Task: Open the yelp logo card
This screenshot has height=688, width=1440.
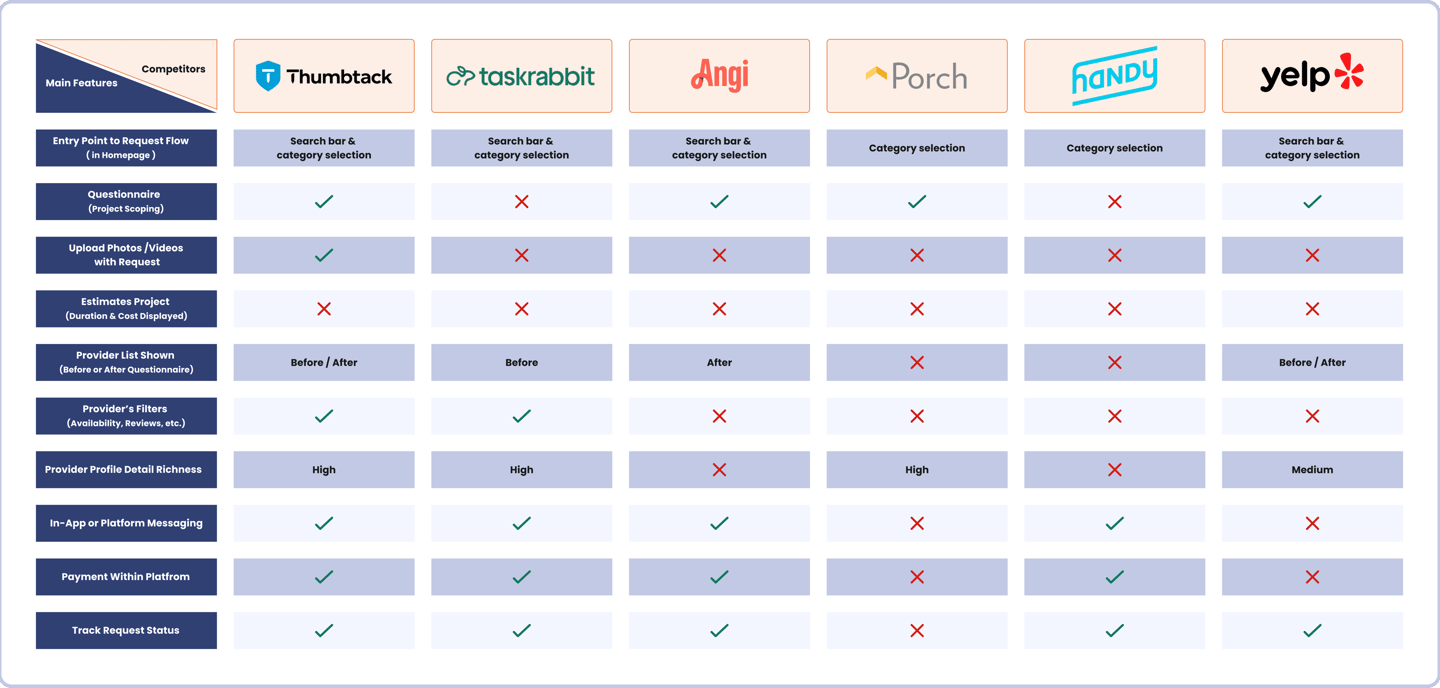Action: pyautogui.click(x=1312, y=76)
